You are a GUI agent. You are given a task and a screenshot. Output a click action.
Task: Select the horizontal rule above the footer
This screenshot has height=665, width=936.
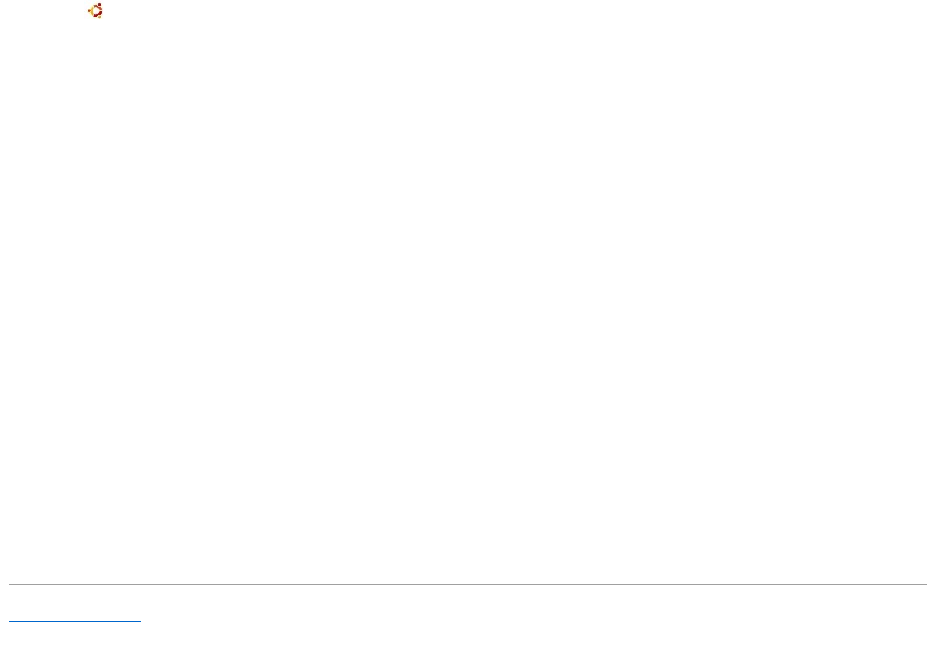[x=468, y=584]
